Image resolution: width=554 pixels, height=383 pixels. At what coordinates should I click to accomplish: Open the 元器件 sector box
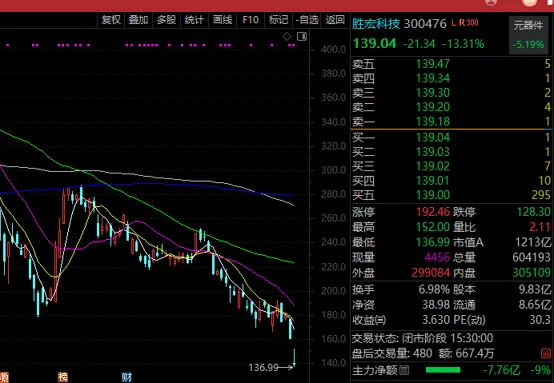pyautogui.click(x=528, y=35)
